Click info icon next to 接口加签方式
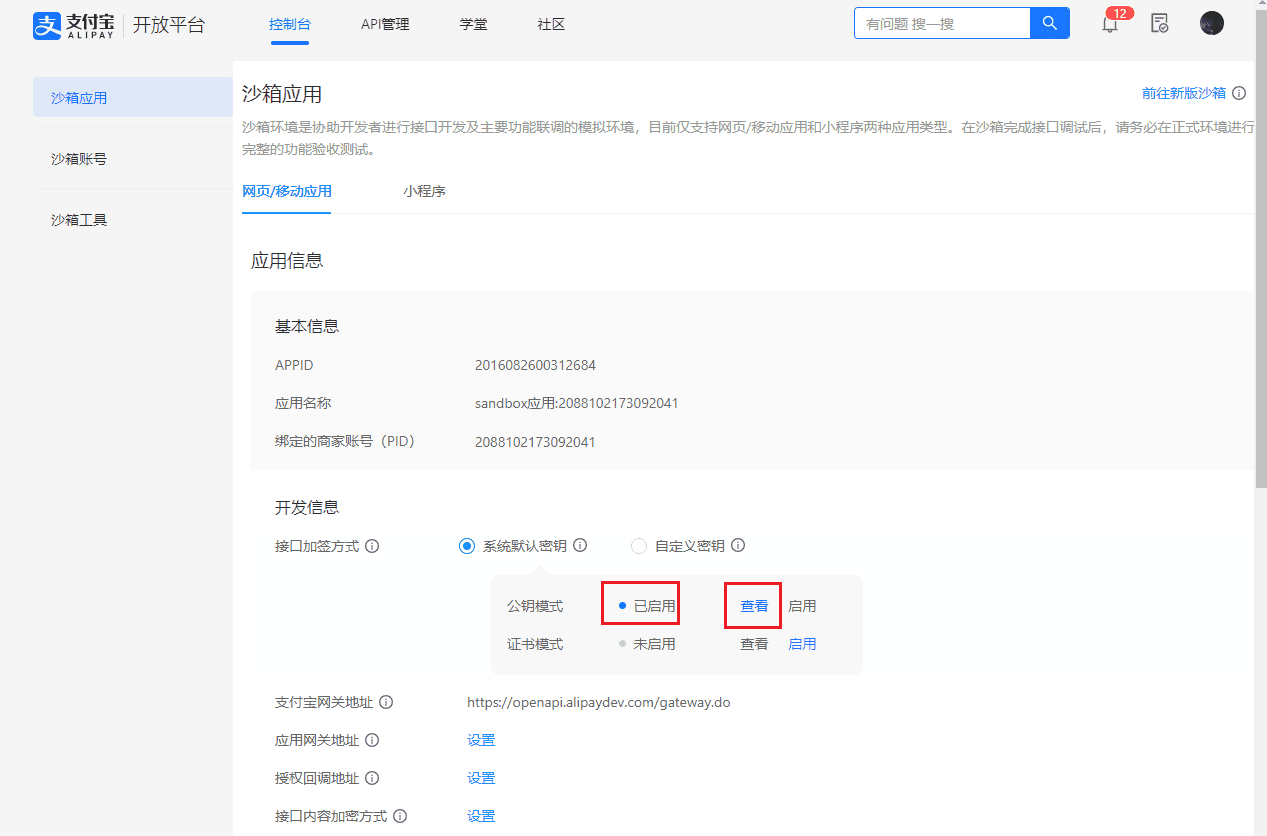 click(x=372, y=546)
